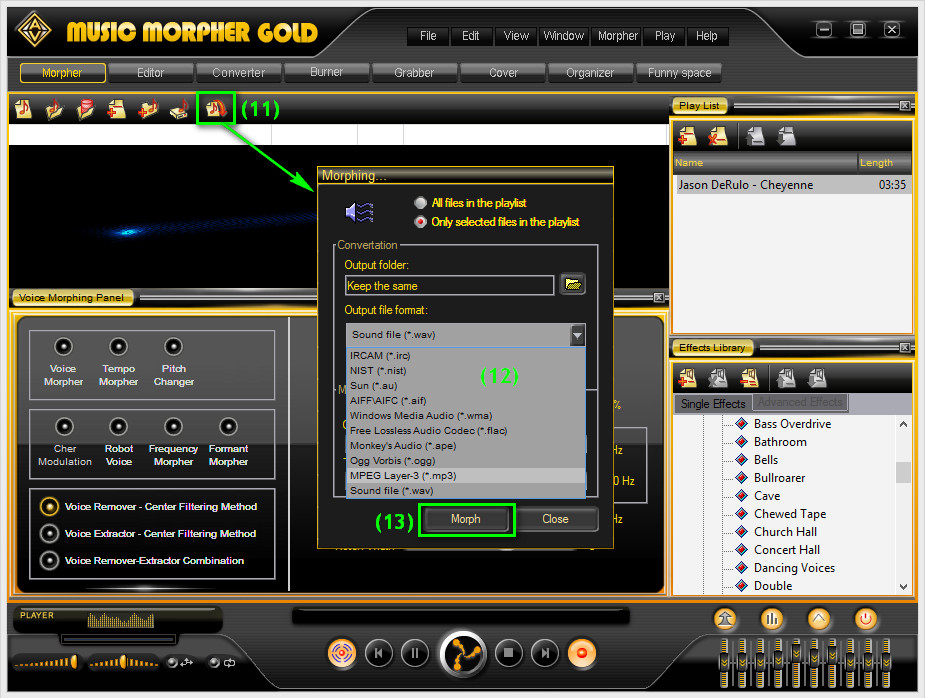925x698 pixels.
Task: Click the Morph files icon in the Morpher toolbar
Action: coord(215,108)
